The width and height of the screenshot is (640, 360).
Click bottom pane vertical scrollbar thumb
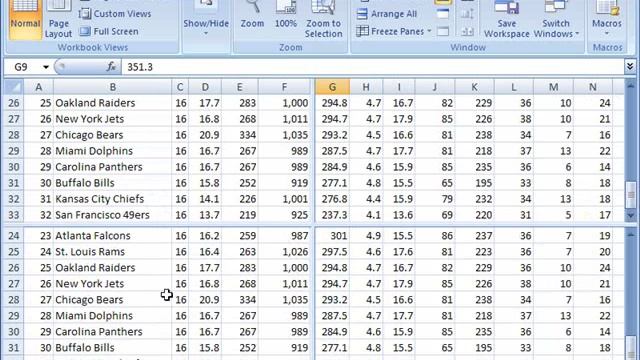[630, 347]
